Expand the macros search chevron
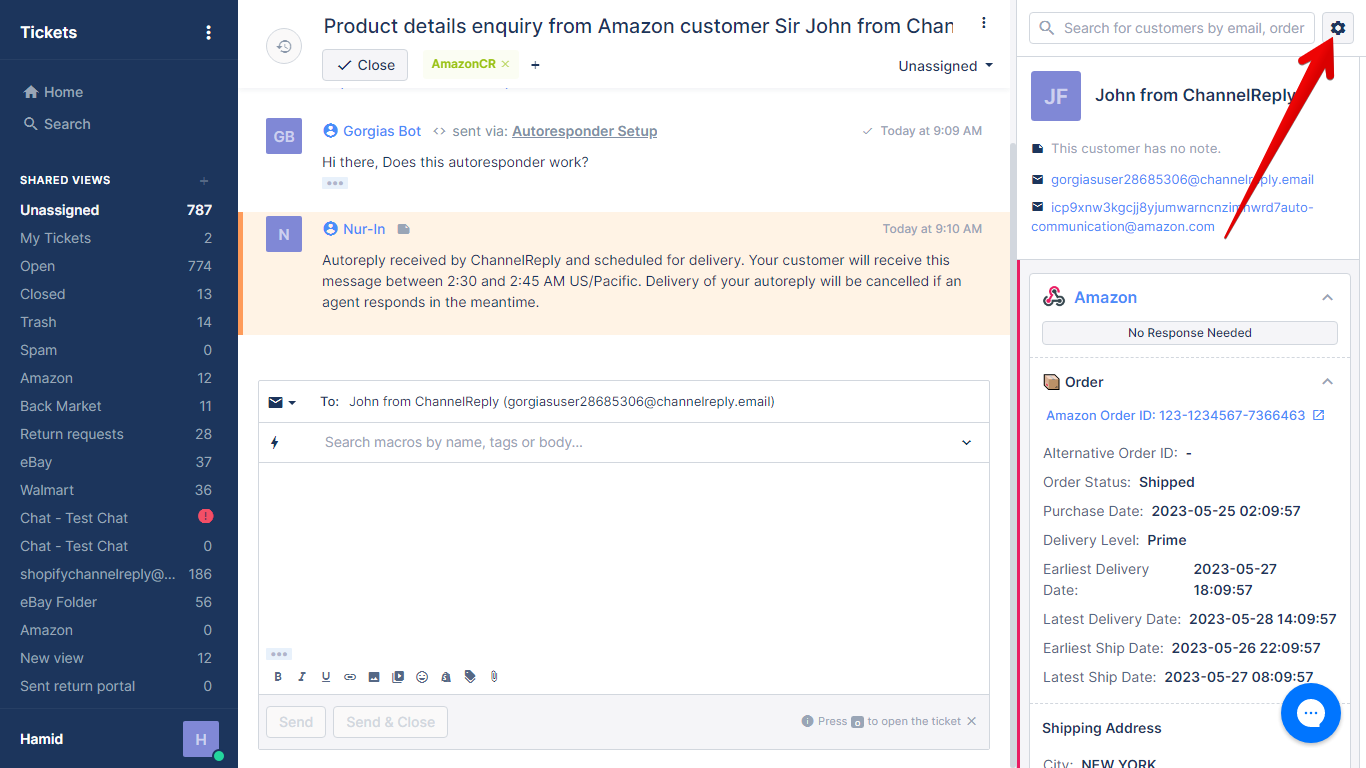The image size is (1366, 768). coord(966,442)
